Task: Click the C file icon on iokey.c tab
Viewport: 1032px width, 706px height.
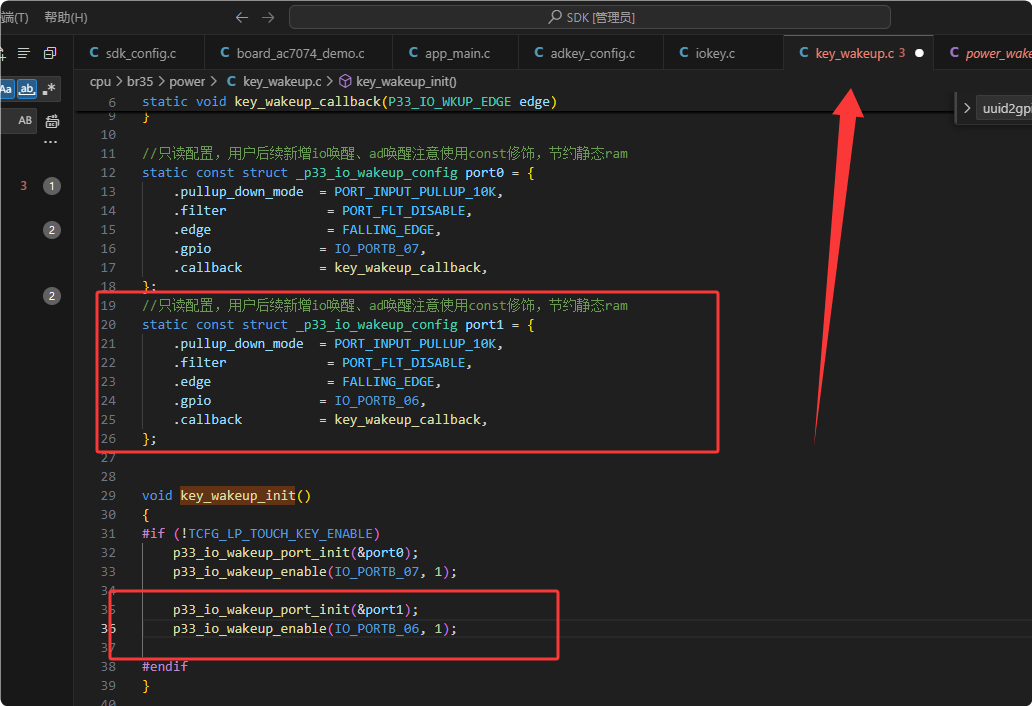Action: click(x=684, y=53)
